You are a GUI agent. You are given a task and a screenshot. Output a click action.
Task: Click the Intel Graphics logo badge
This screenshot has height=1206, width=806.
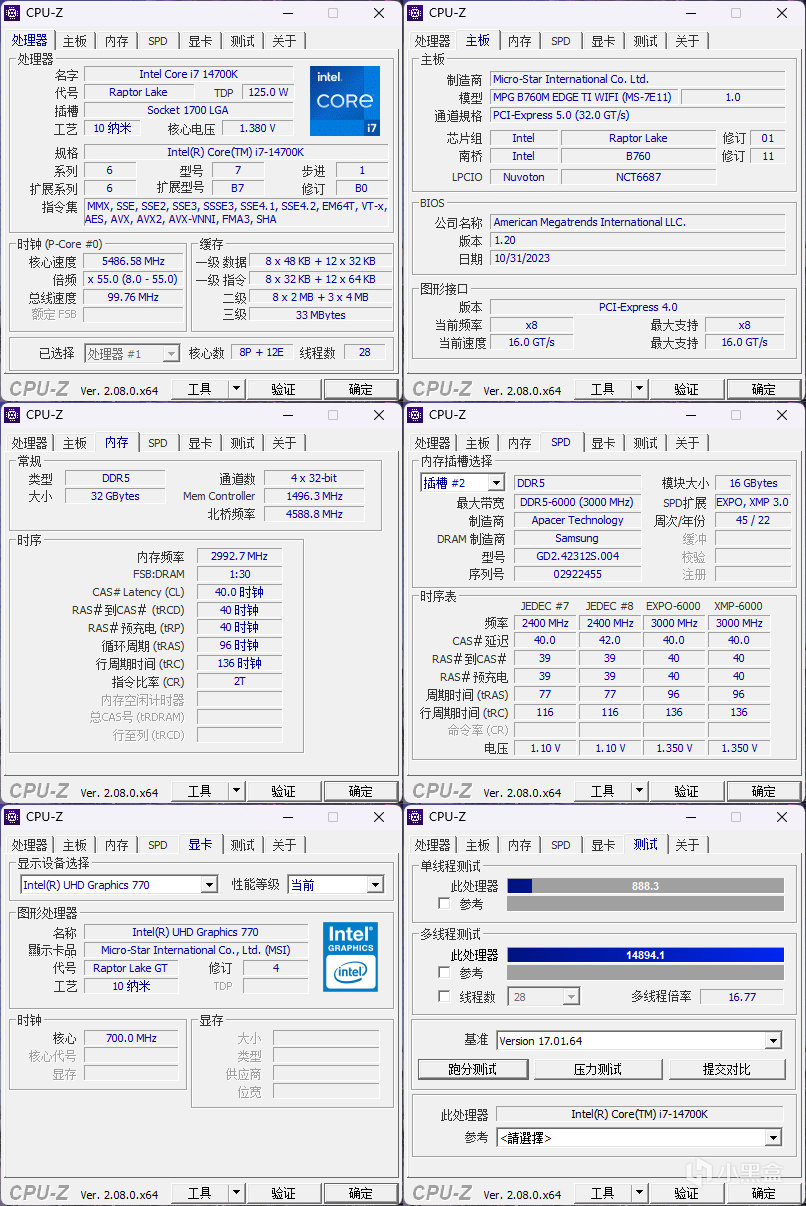[351, 956]
